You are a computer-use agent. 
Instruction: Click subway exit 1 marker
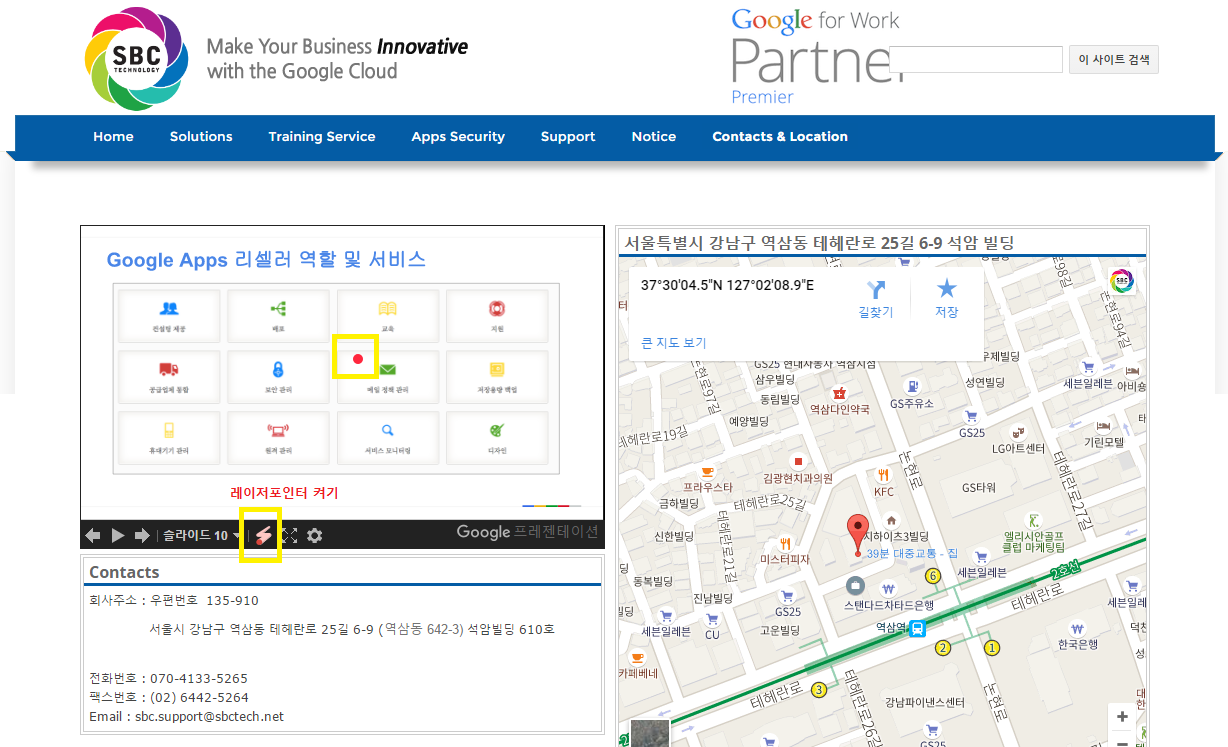pos(992,648)
